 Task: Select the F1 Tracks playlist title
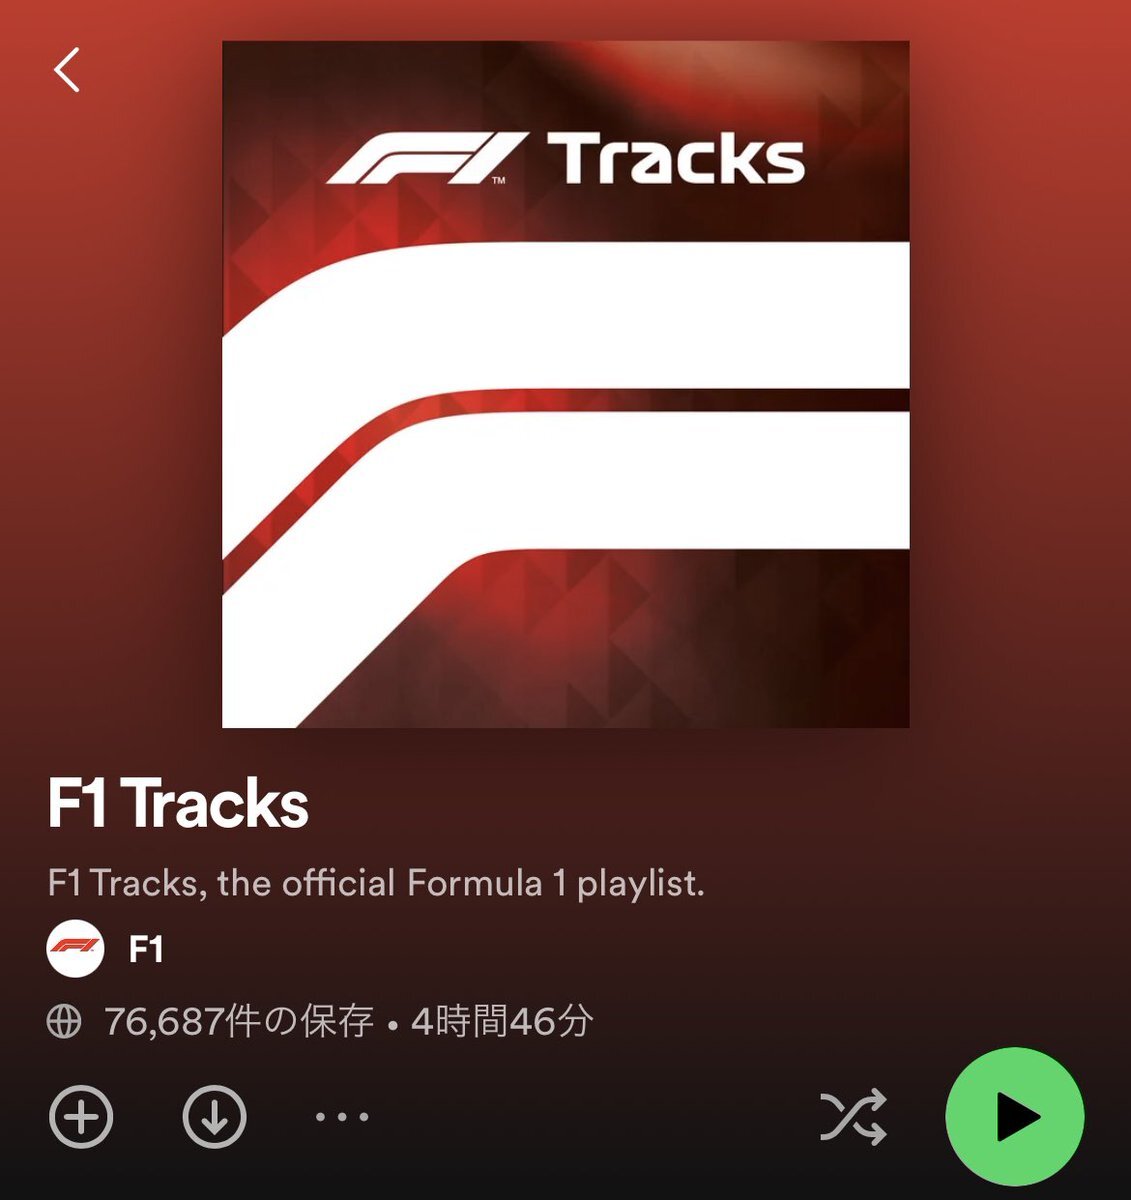click(178, 804)
